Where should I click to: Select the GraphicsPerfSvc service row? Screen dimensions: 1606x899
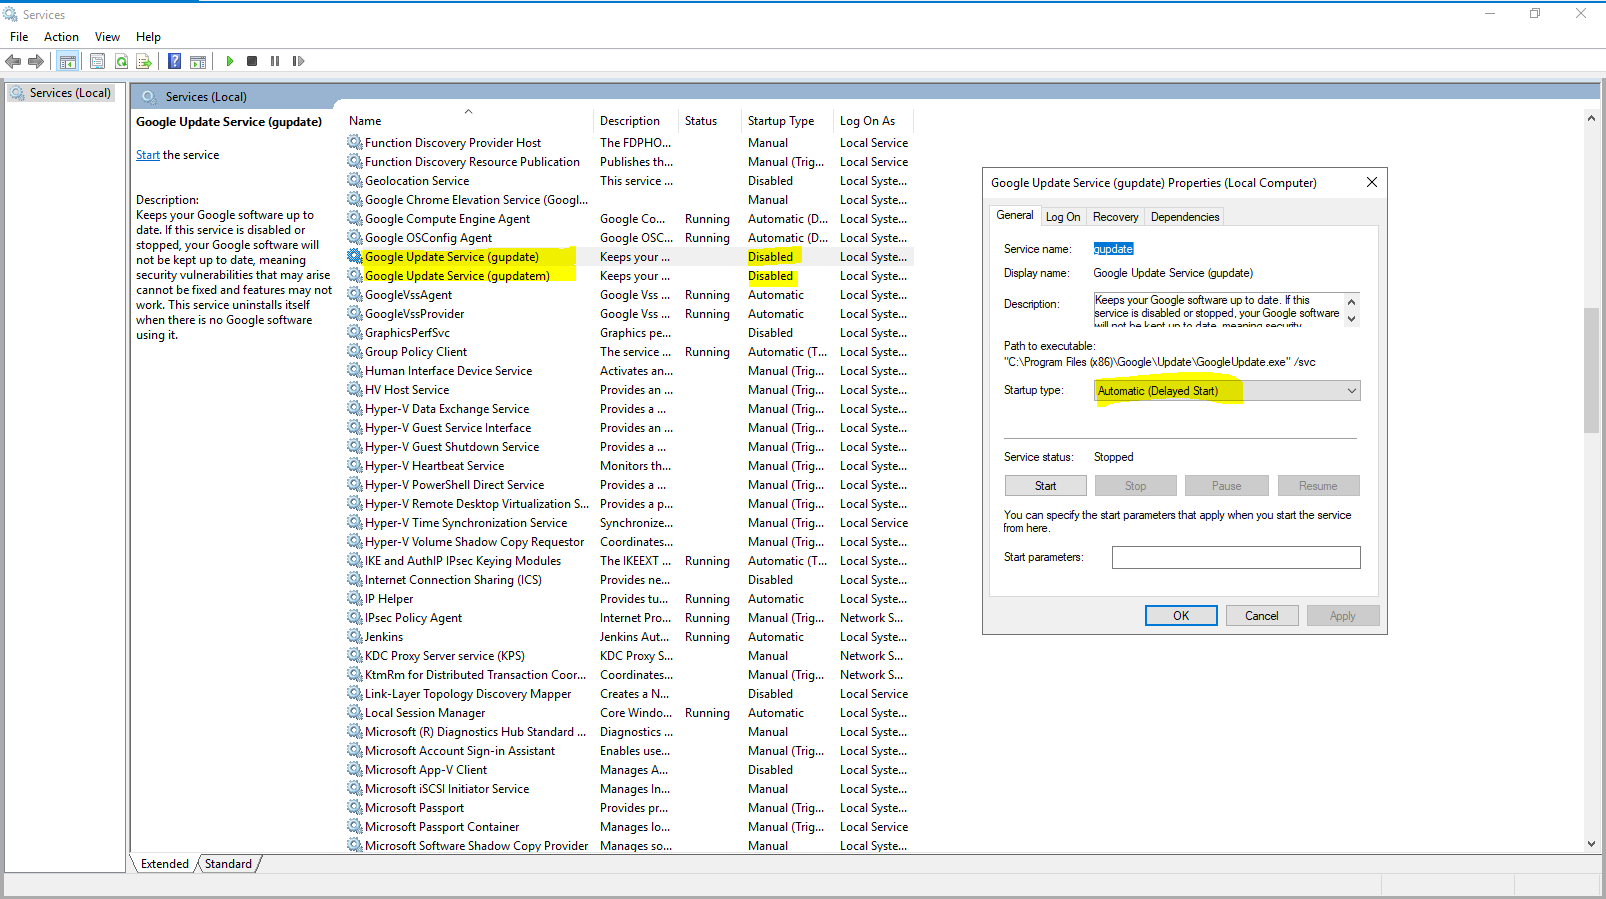pos(629,333)
